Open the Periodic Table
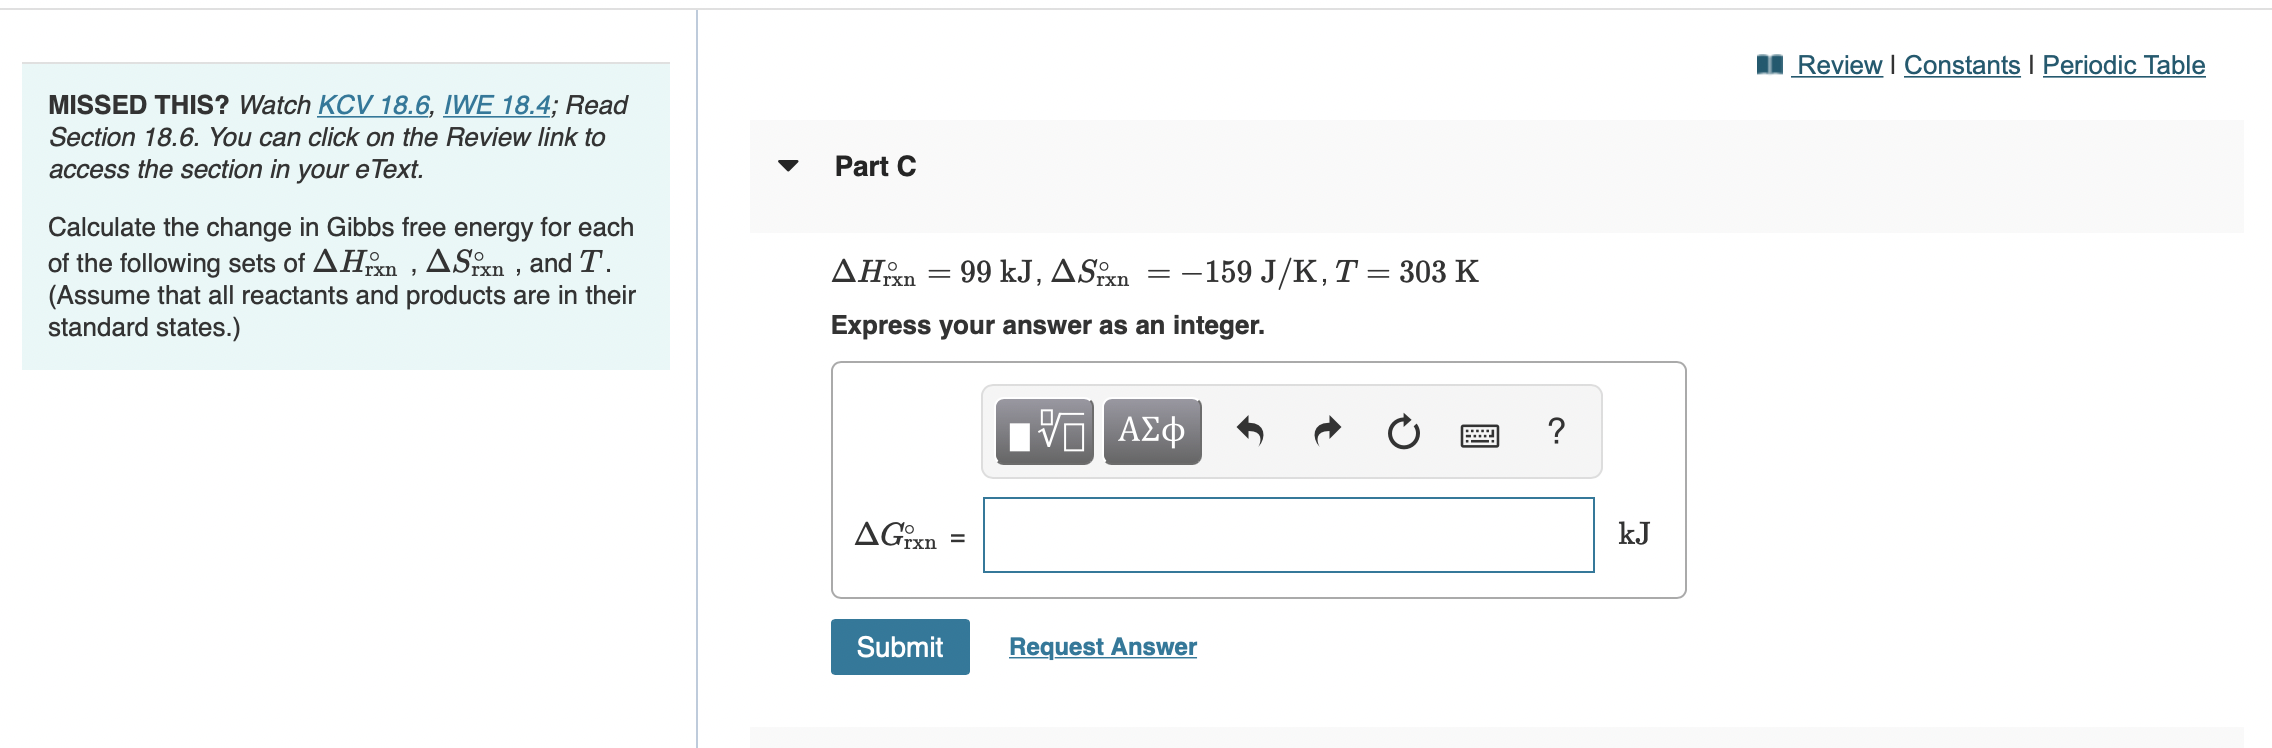The image size is (2272, 748). 2124,64
